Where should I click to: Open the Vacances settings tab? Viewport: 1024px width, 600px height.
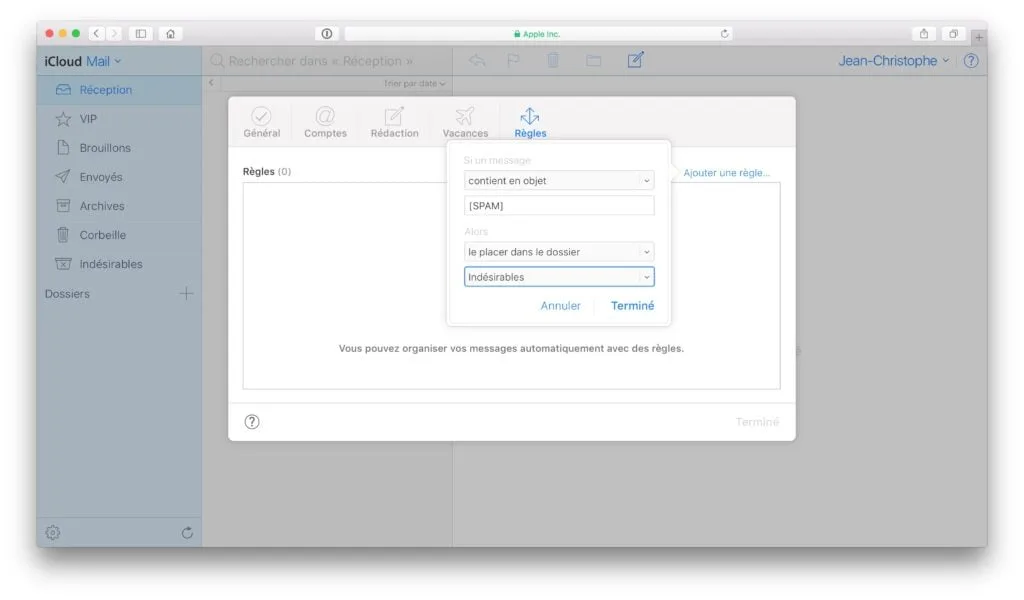pyautogui.click(x=464, y=120)
